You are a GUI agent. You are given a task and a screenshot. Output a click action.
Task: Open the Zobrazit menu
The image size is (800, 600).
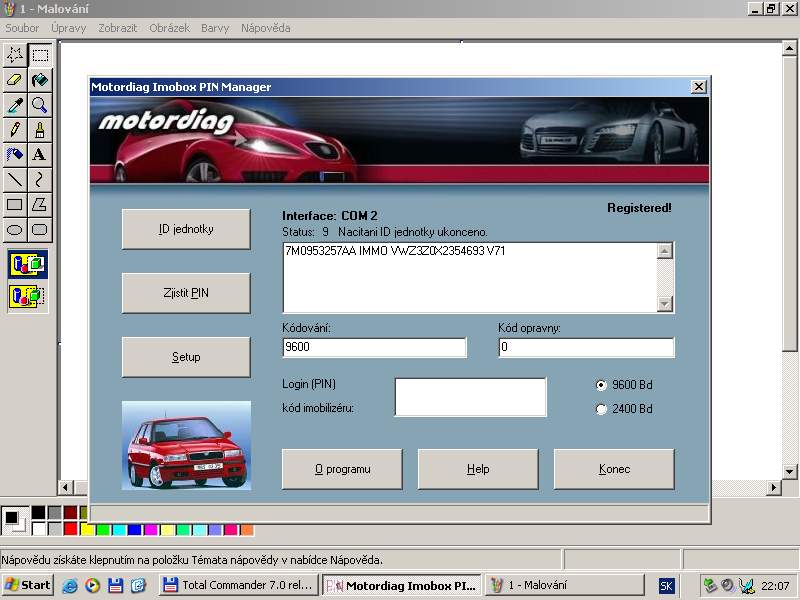point(117,28)
